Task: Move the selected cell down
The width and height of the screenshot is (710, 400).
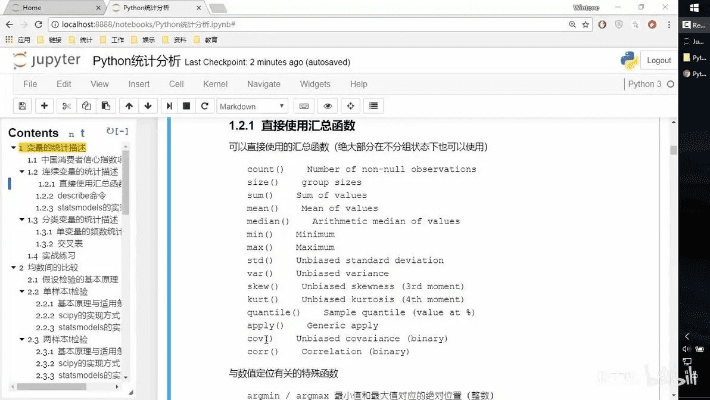Action: click(x=148, y=106)
